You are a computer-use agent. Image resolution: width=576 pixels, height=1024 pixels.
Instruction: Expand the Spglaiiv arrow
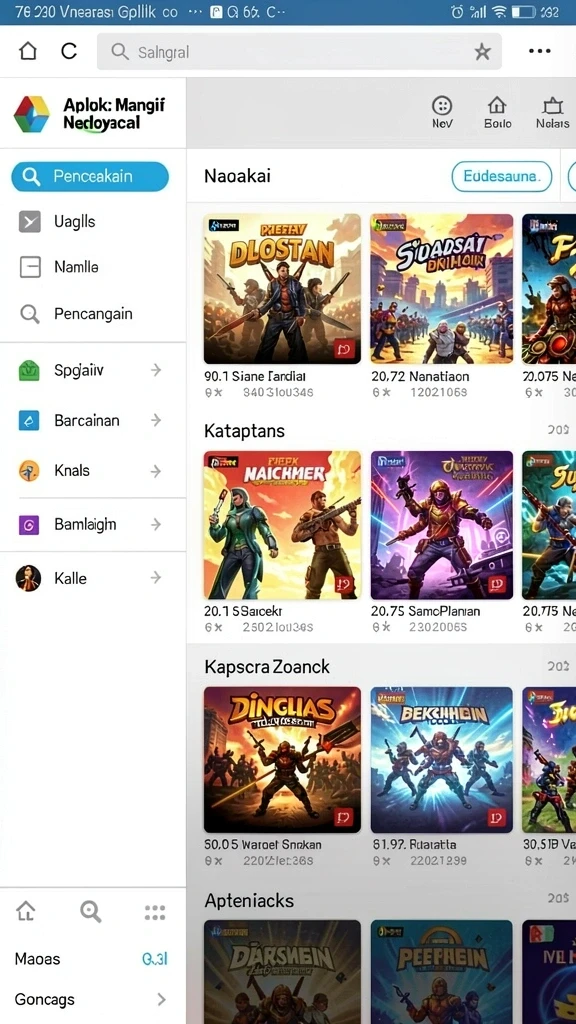point(155,370)
